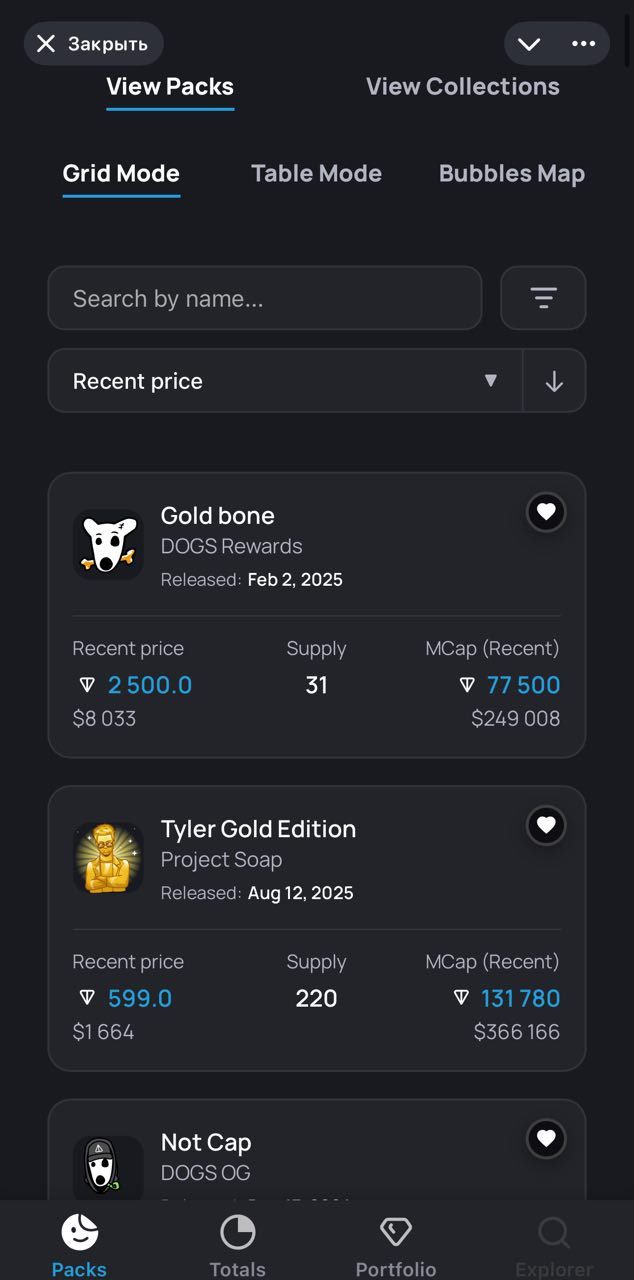
Task: Open the Explorer search icon
Action: [x=553, y=1232]
